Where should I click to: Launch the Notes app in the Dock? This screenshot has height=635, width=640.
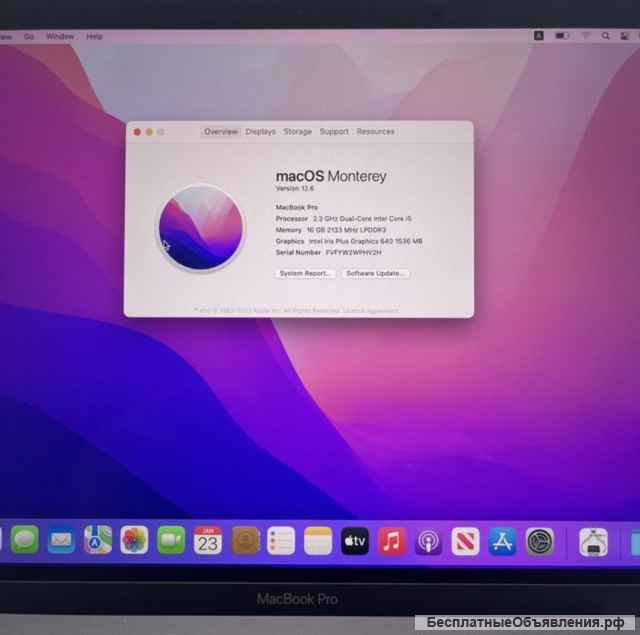coord(318,541)
